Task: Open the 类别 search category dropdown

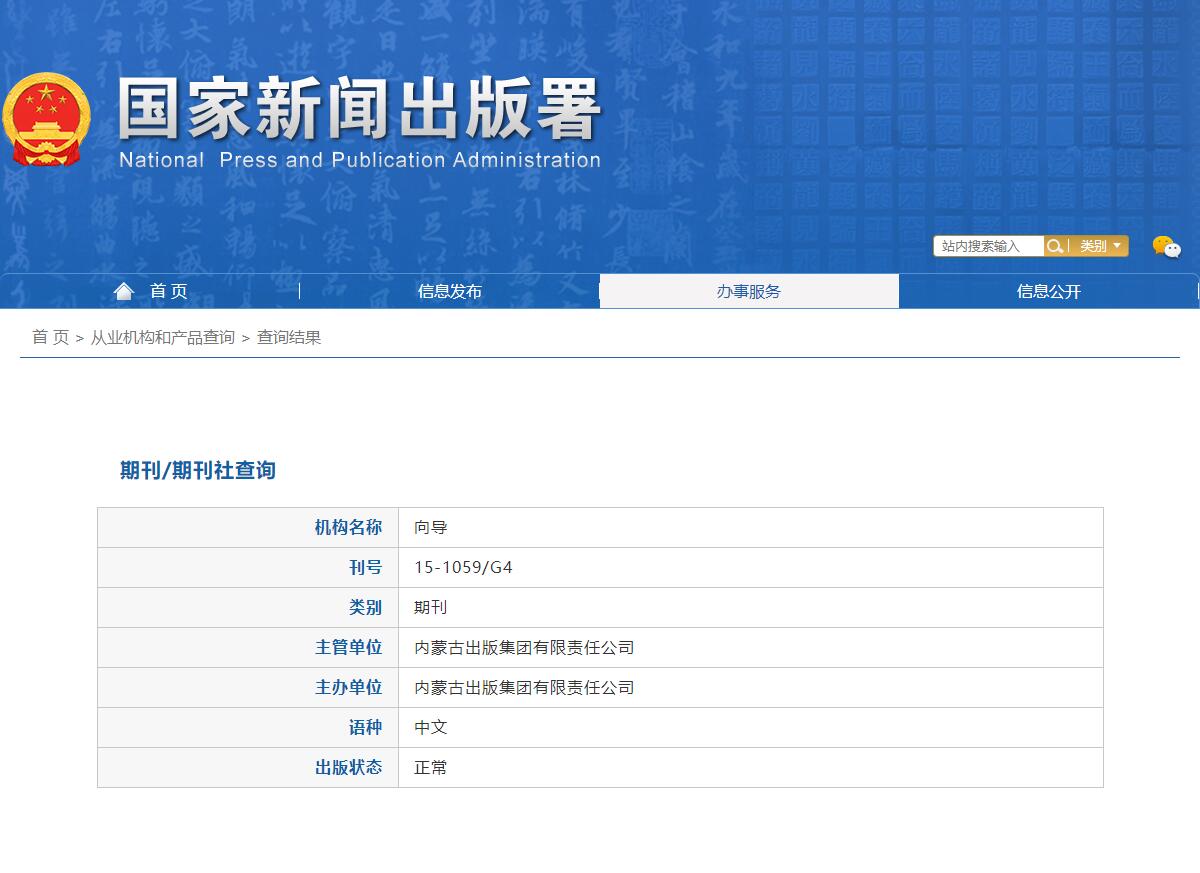Action: click(x=1099, y=246)
